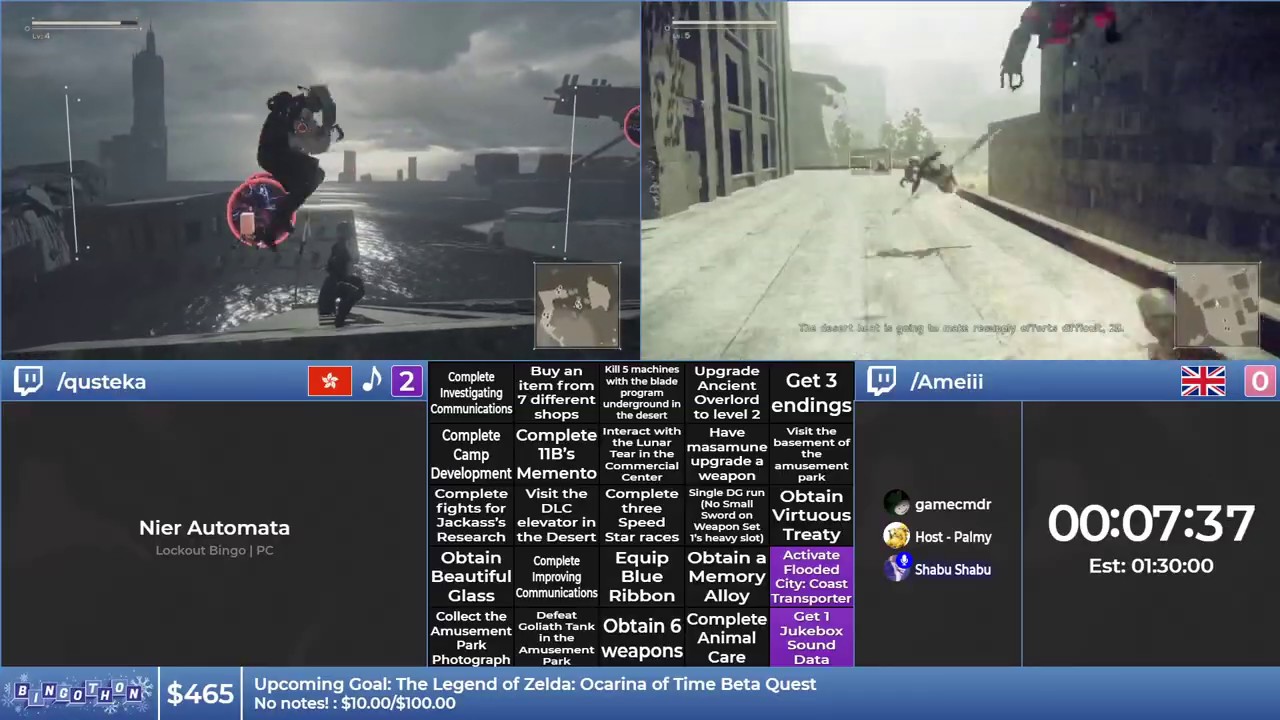
Task: Click qusteka's purple score box showing 2
Action: (407, 381)
